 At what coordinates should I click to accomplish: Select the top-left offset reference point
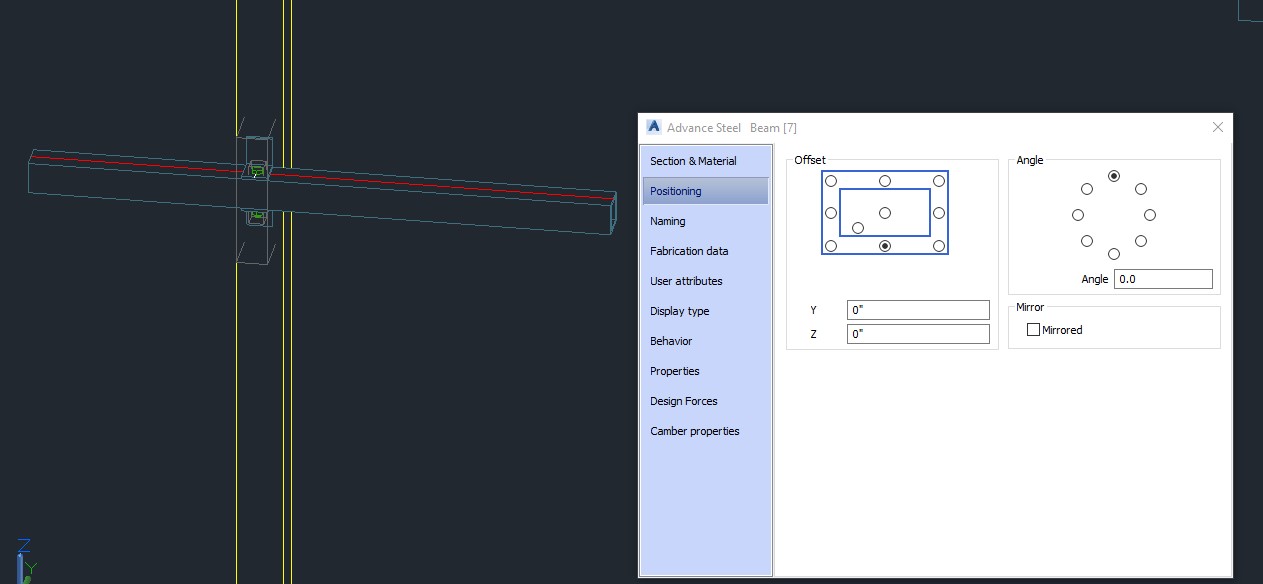point(831,181)
